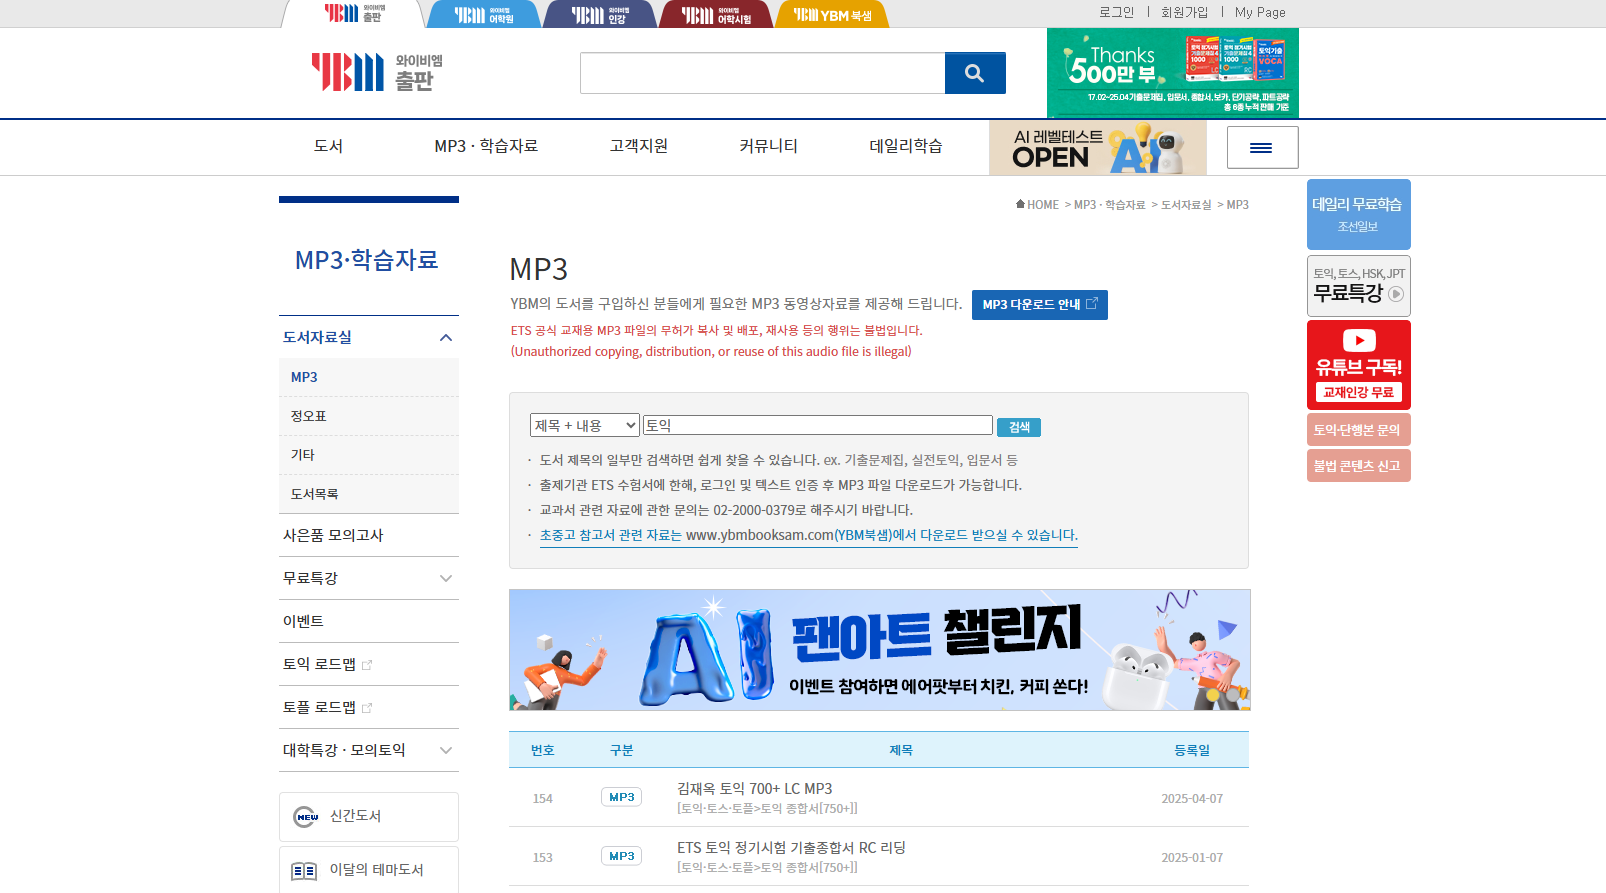Click the 제목 column header
The height and width of the screenshot is (893, 1606).
pos(901,750)
